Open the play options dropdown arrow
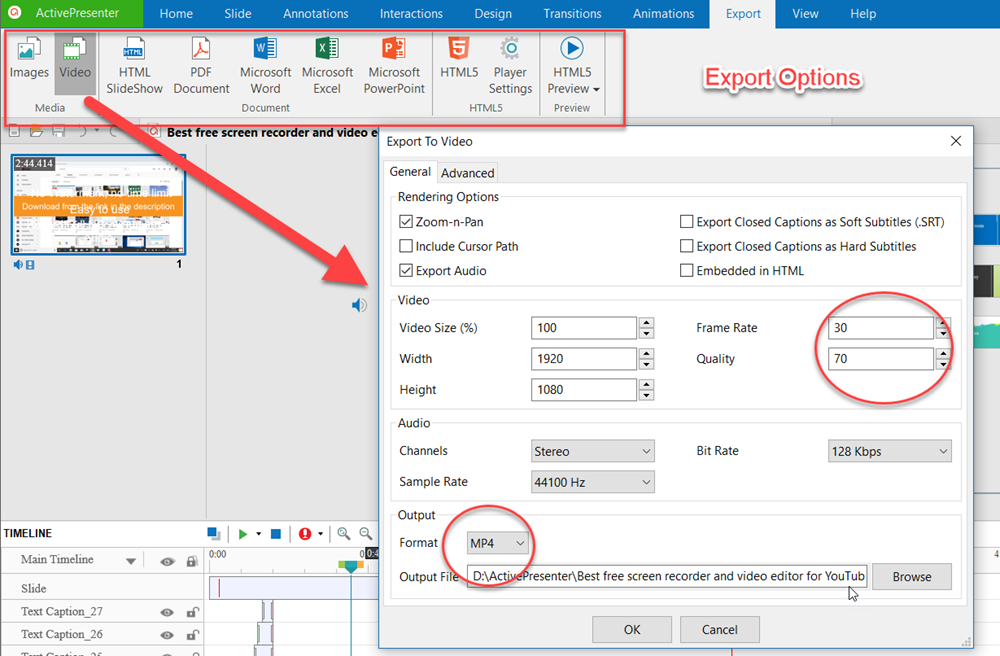The height and width of the screenshot is (656, 1000). 258,534
